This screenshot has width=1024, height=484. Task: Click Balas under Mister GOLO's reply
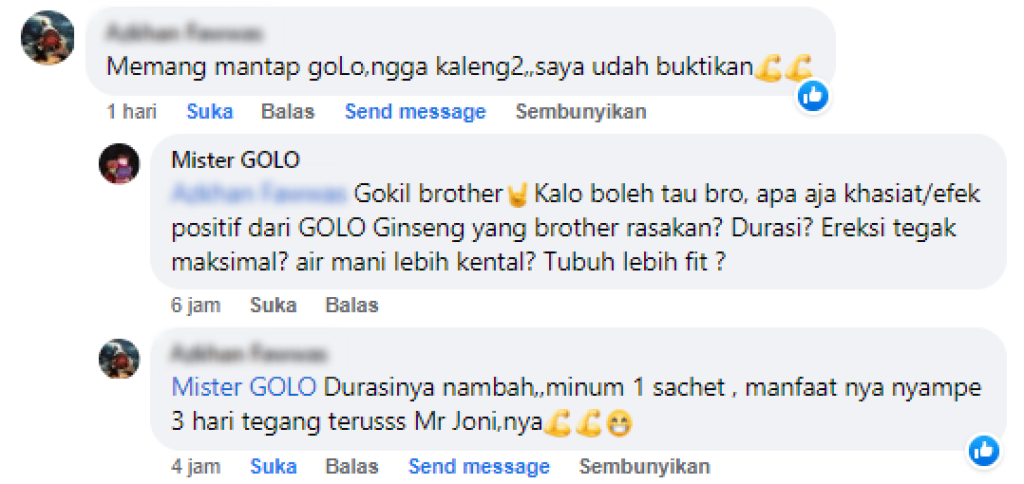(352, 305)
